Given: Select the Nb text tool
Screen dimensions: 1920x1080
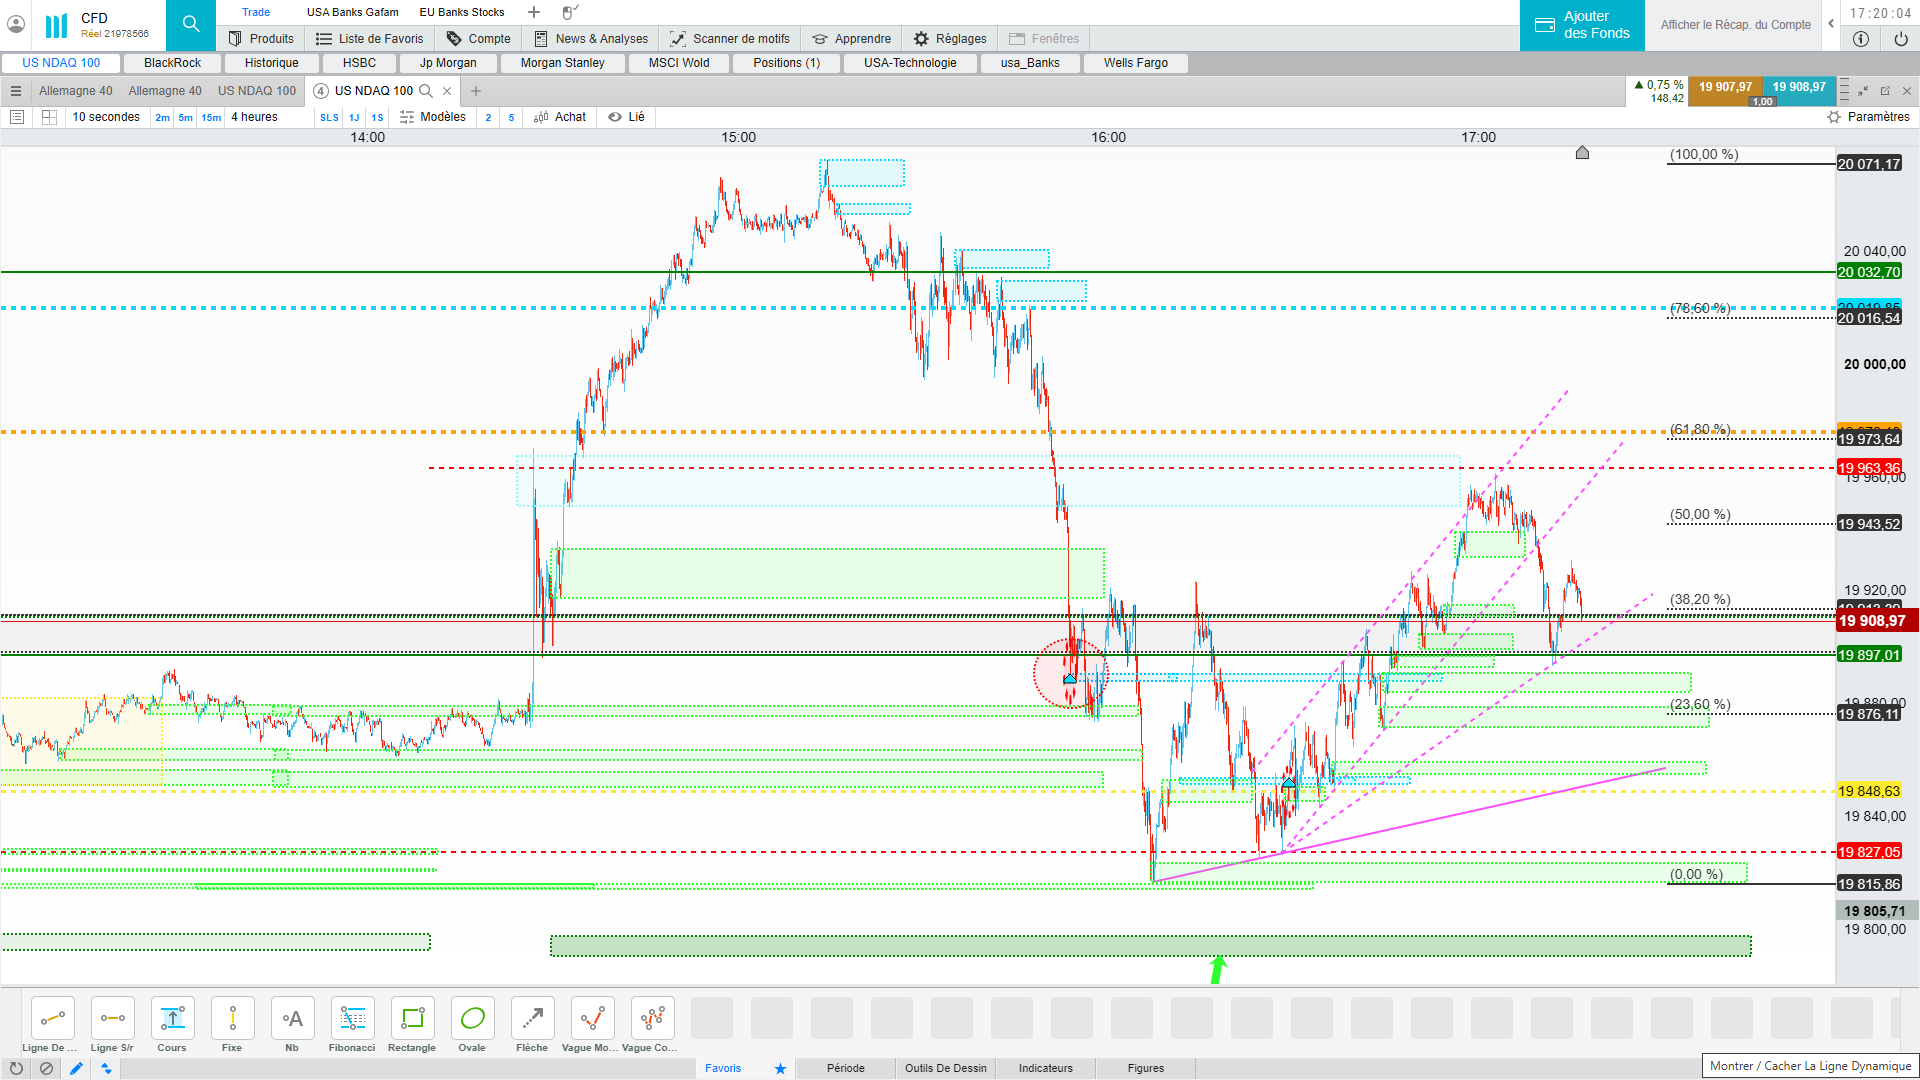Looking at the screenshot, I should [x=292, y=1019].
